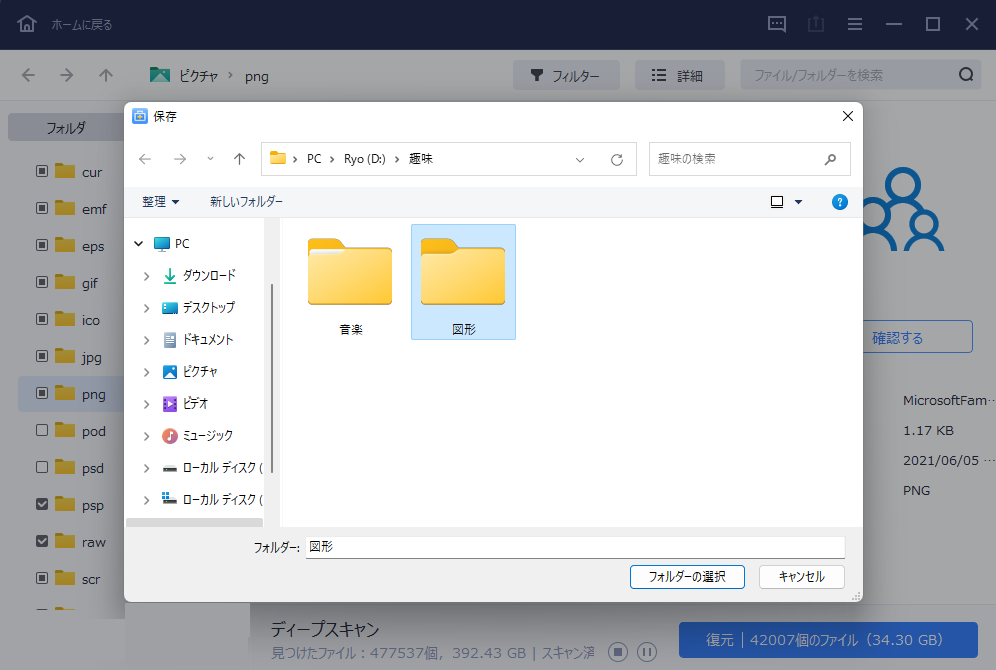Stop the deep scan

pyautogui.click(x=618, y=652)
